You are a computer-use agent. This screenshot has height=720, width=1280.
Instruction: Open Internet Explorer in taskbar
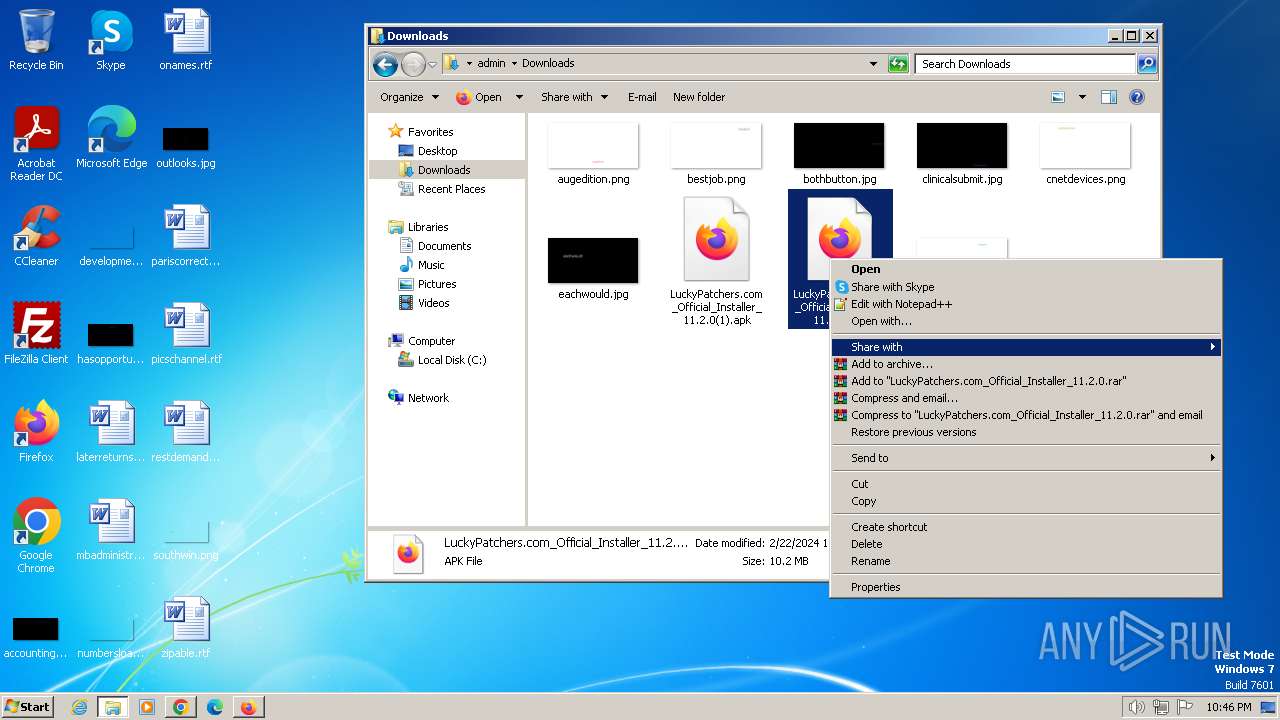(79, 707)
